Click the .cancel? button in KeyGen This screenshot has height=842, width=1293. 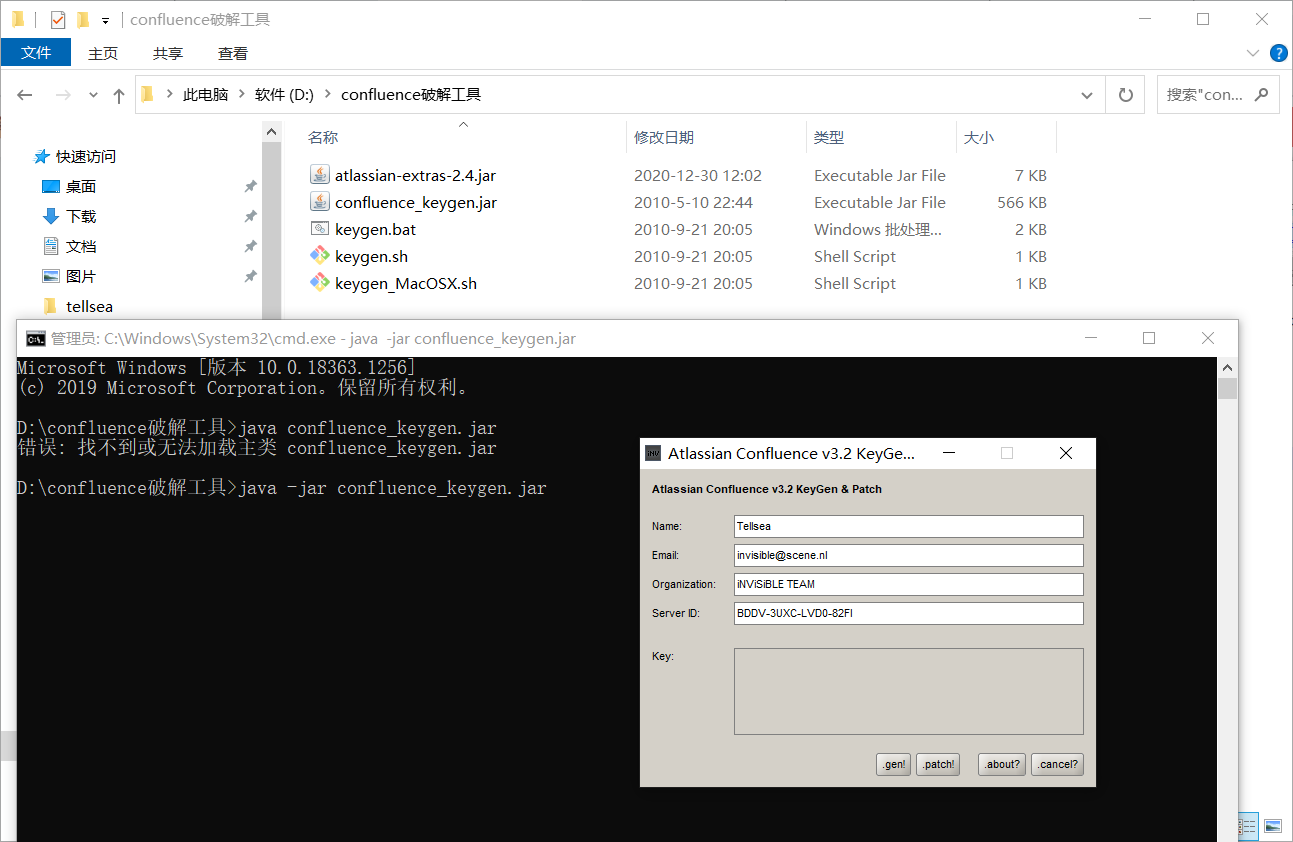tap(1057, 764)
